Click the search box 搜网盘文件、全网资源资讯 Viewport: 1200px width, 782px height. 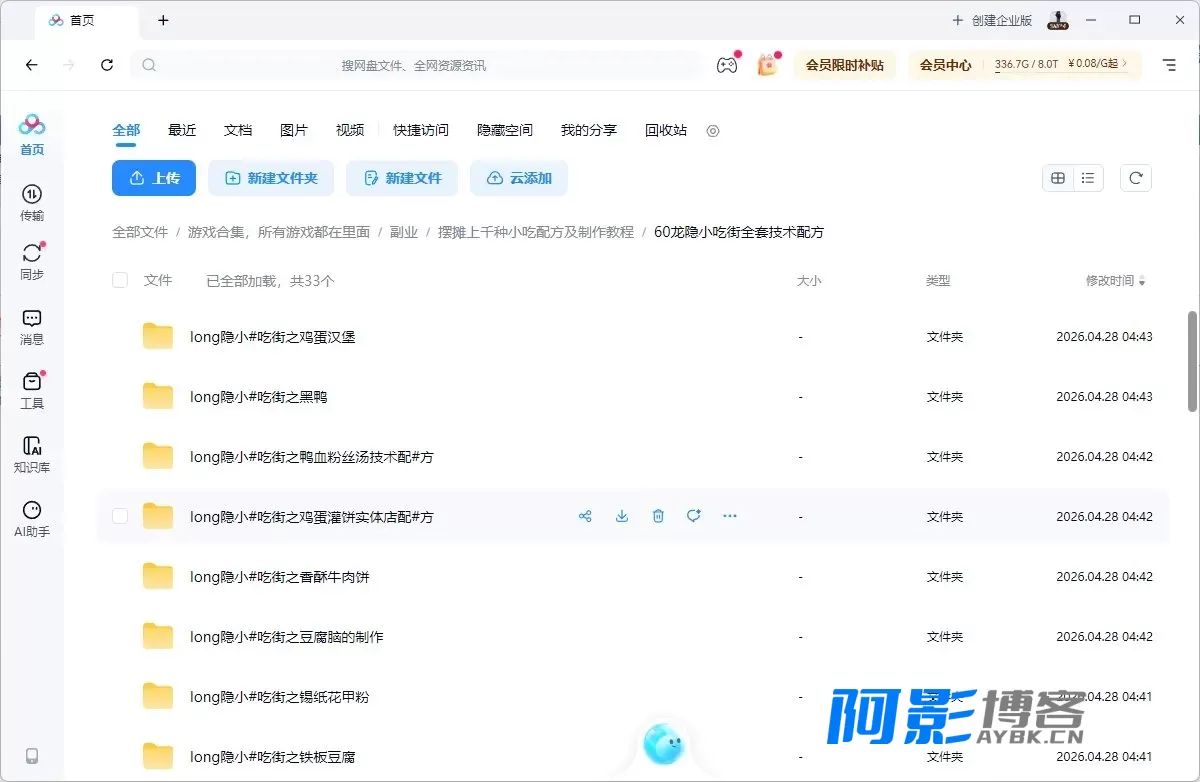415,65
